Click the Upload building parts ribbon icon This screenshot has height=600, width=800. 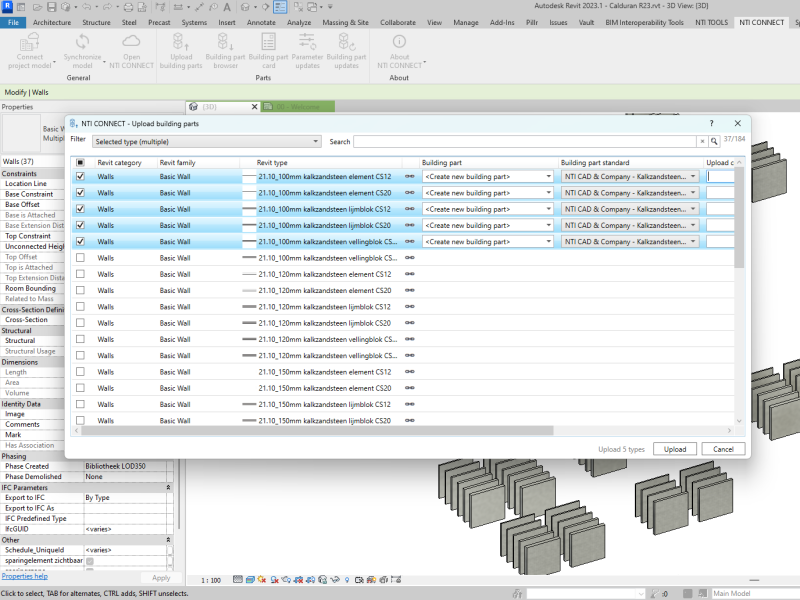(181, 51)
